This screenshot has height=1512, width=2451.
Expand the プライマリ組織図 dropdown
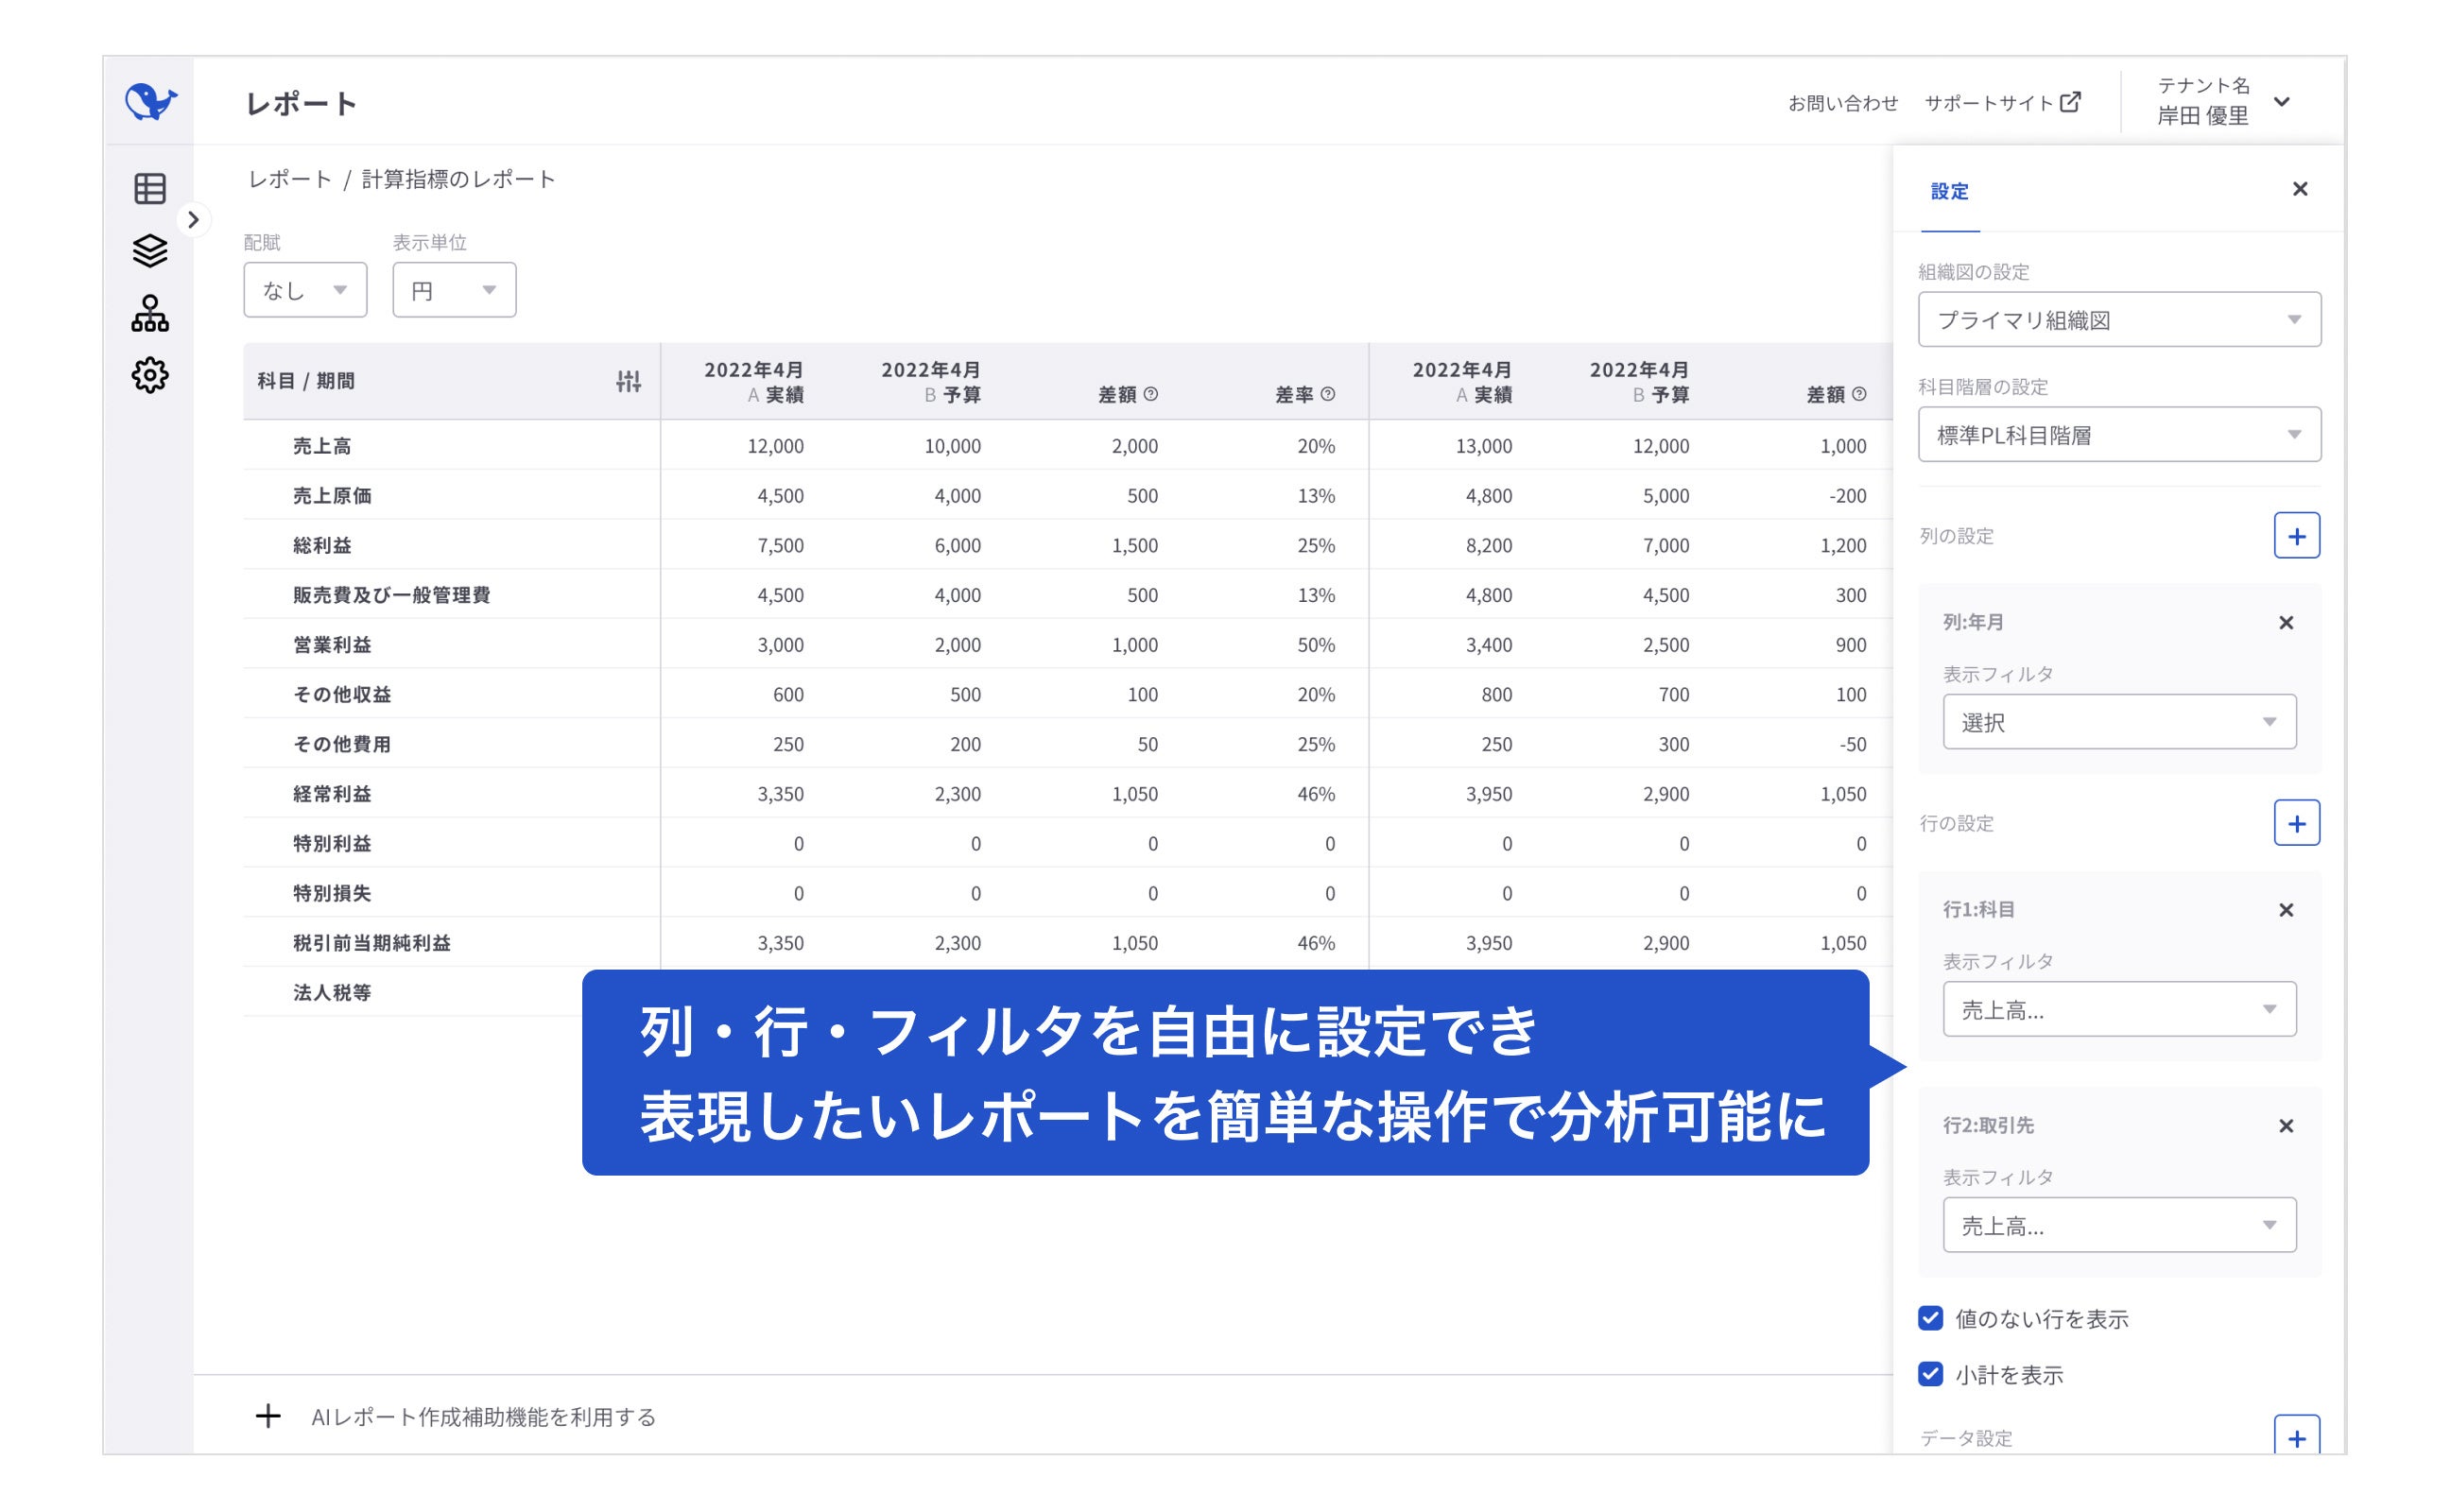2119,320
